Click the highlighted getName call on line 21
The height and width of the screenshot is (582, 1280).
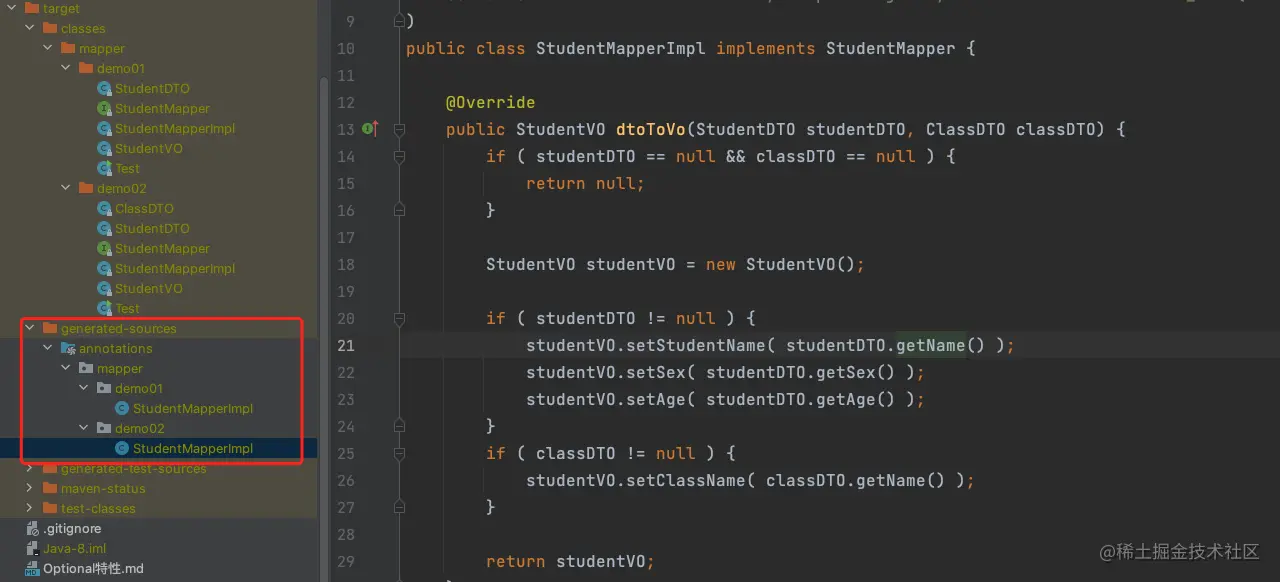click(x=930, y=345)
